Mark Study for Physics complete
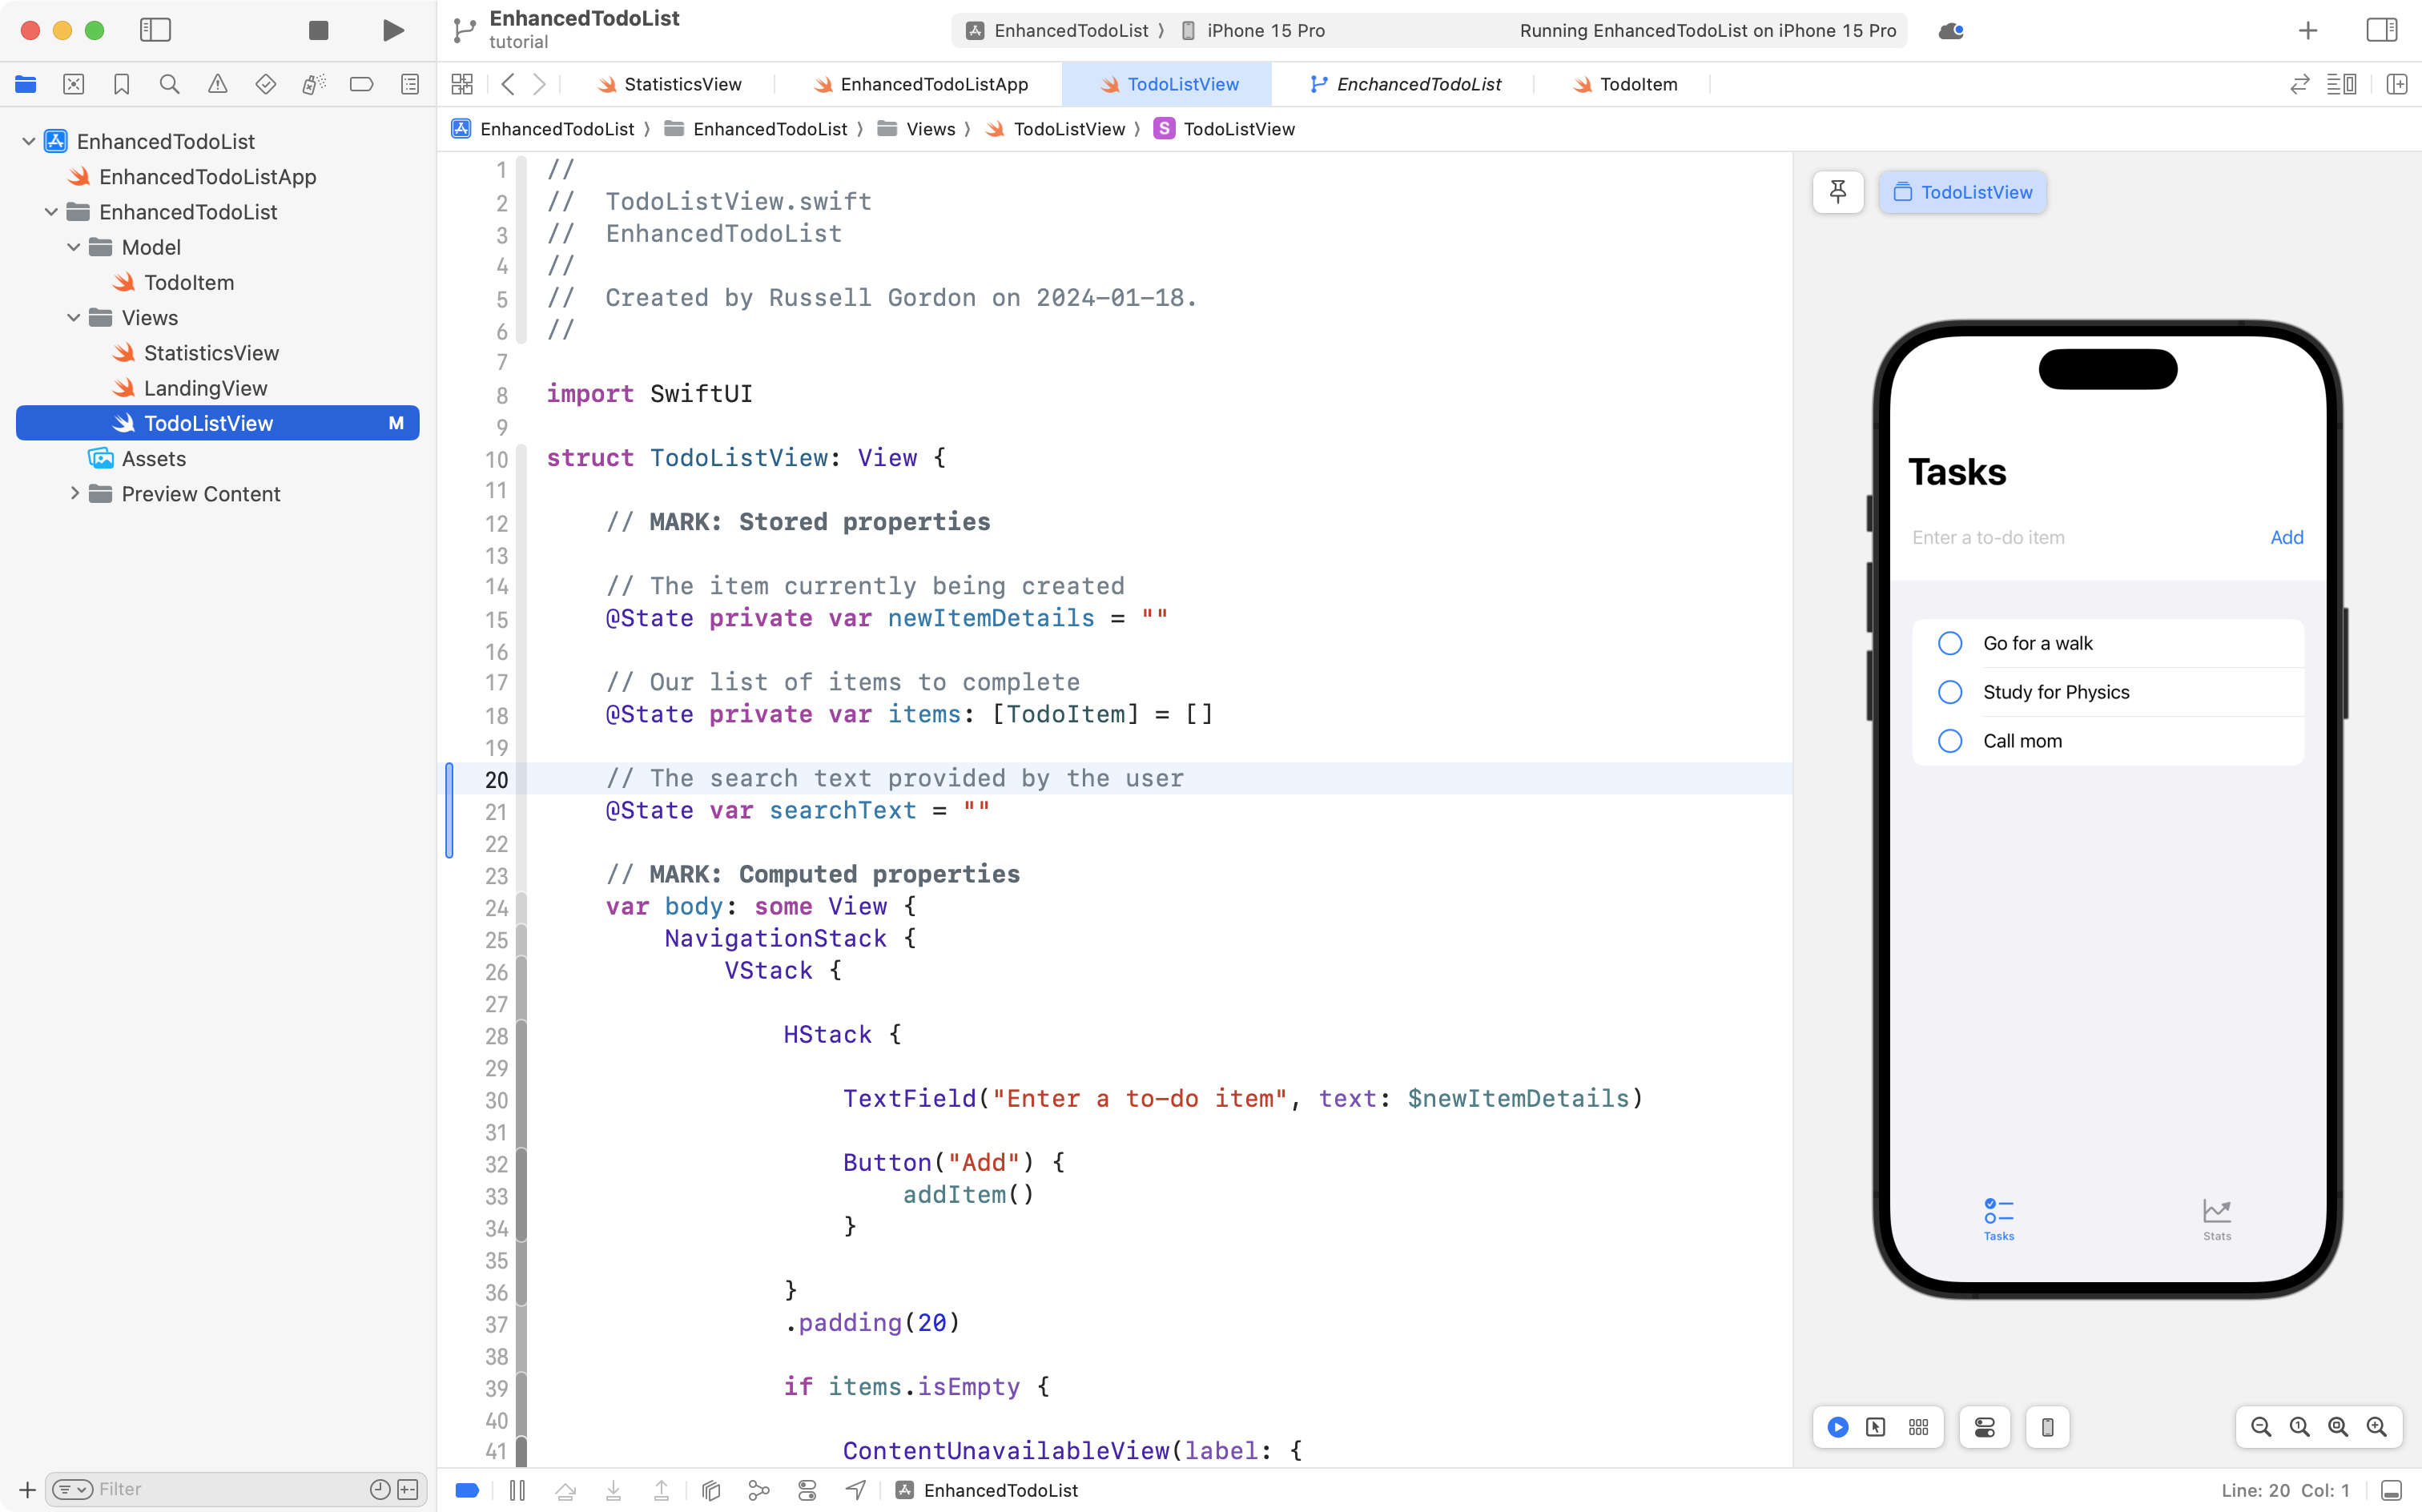 (x=1950, y=691)
